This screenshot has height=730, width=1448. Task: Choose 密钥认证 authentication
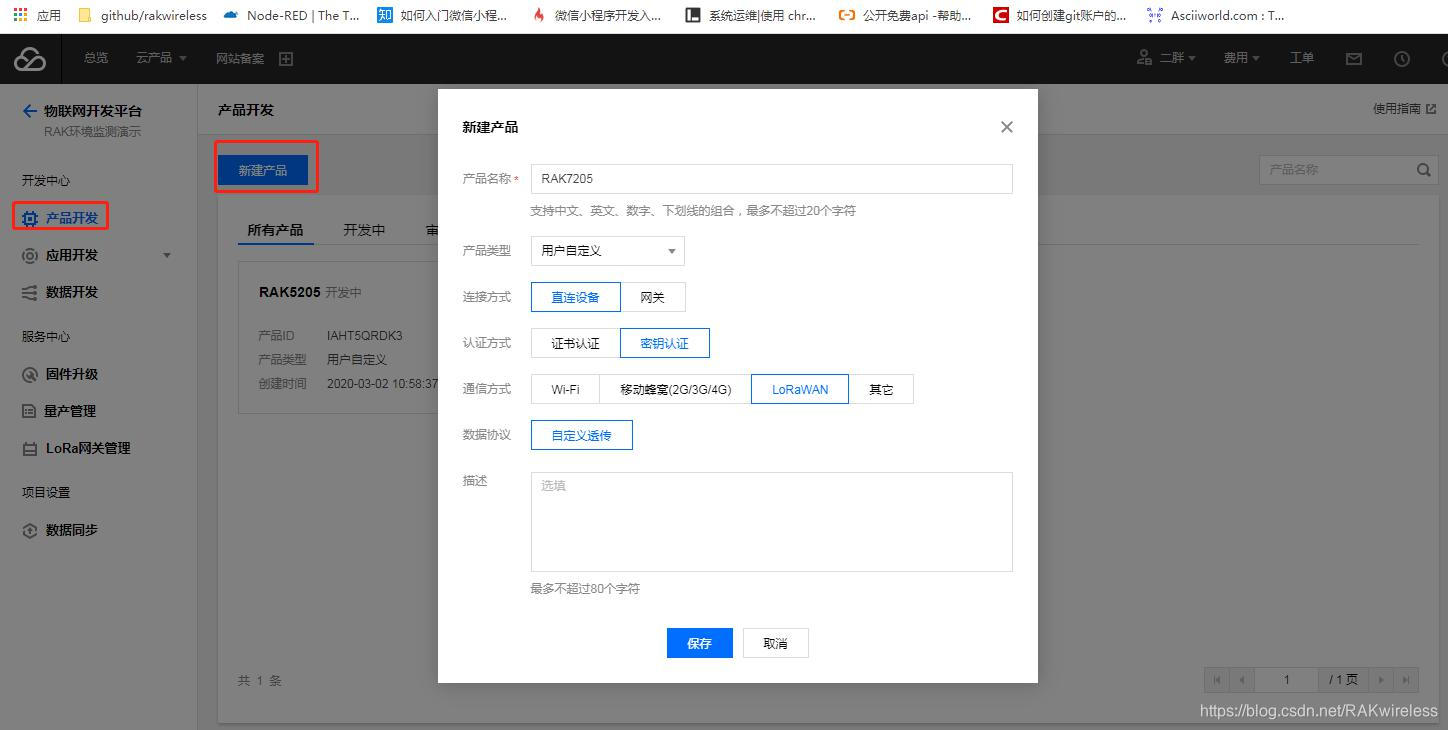tap(665, 343)
